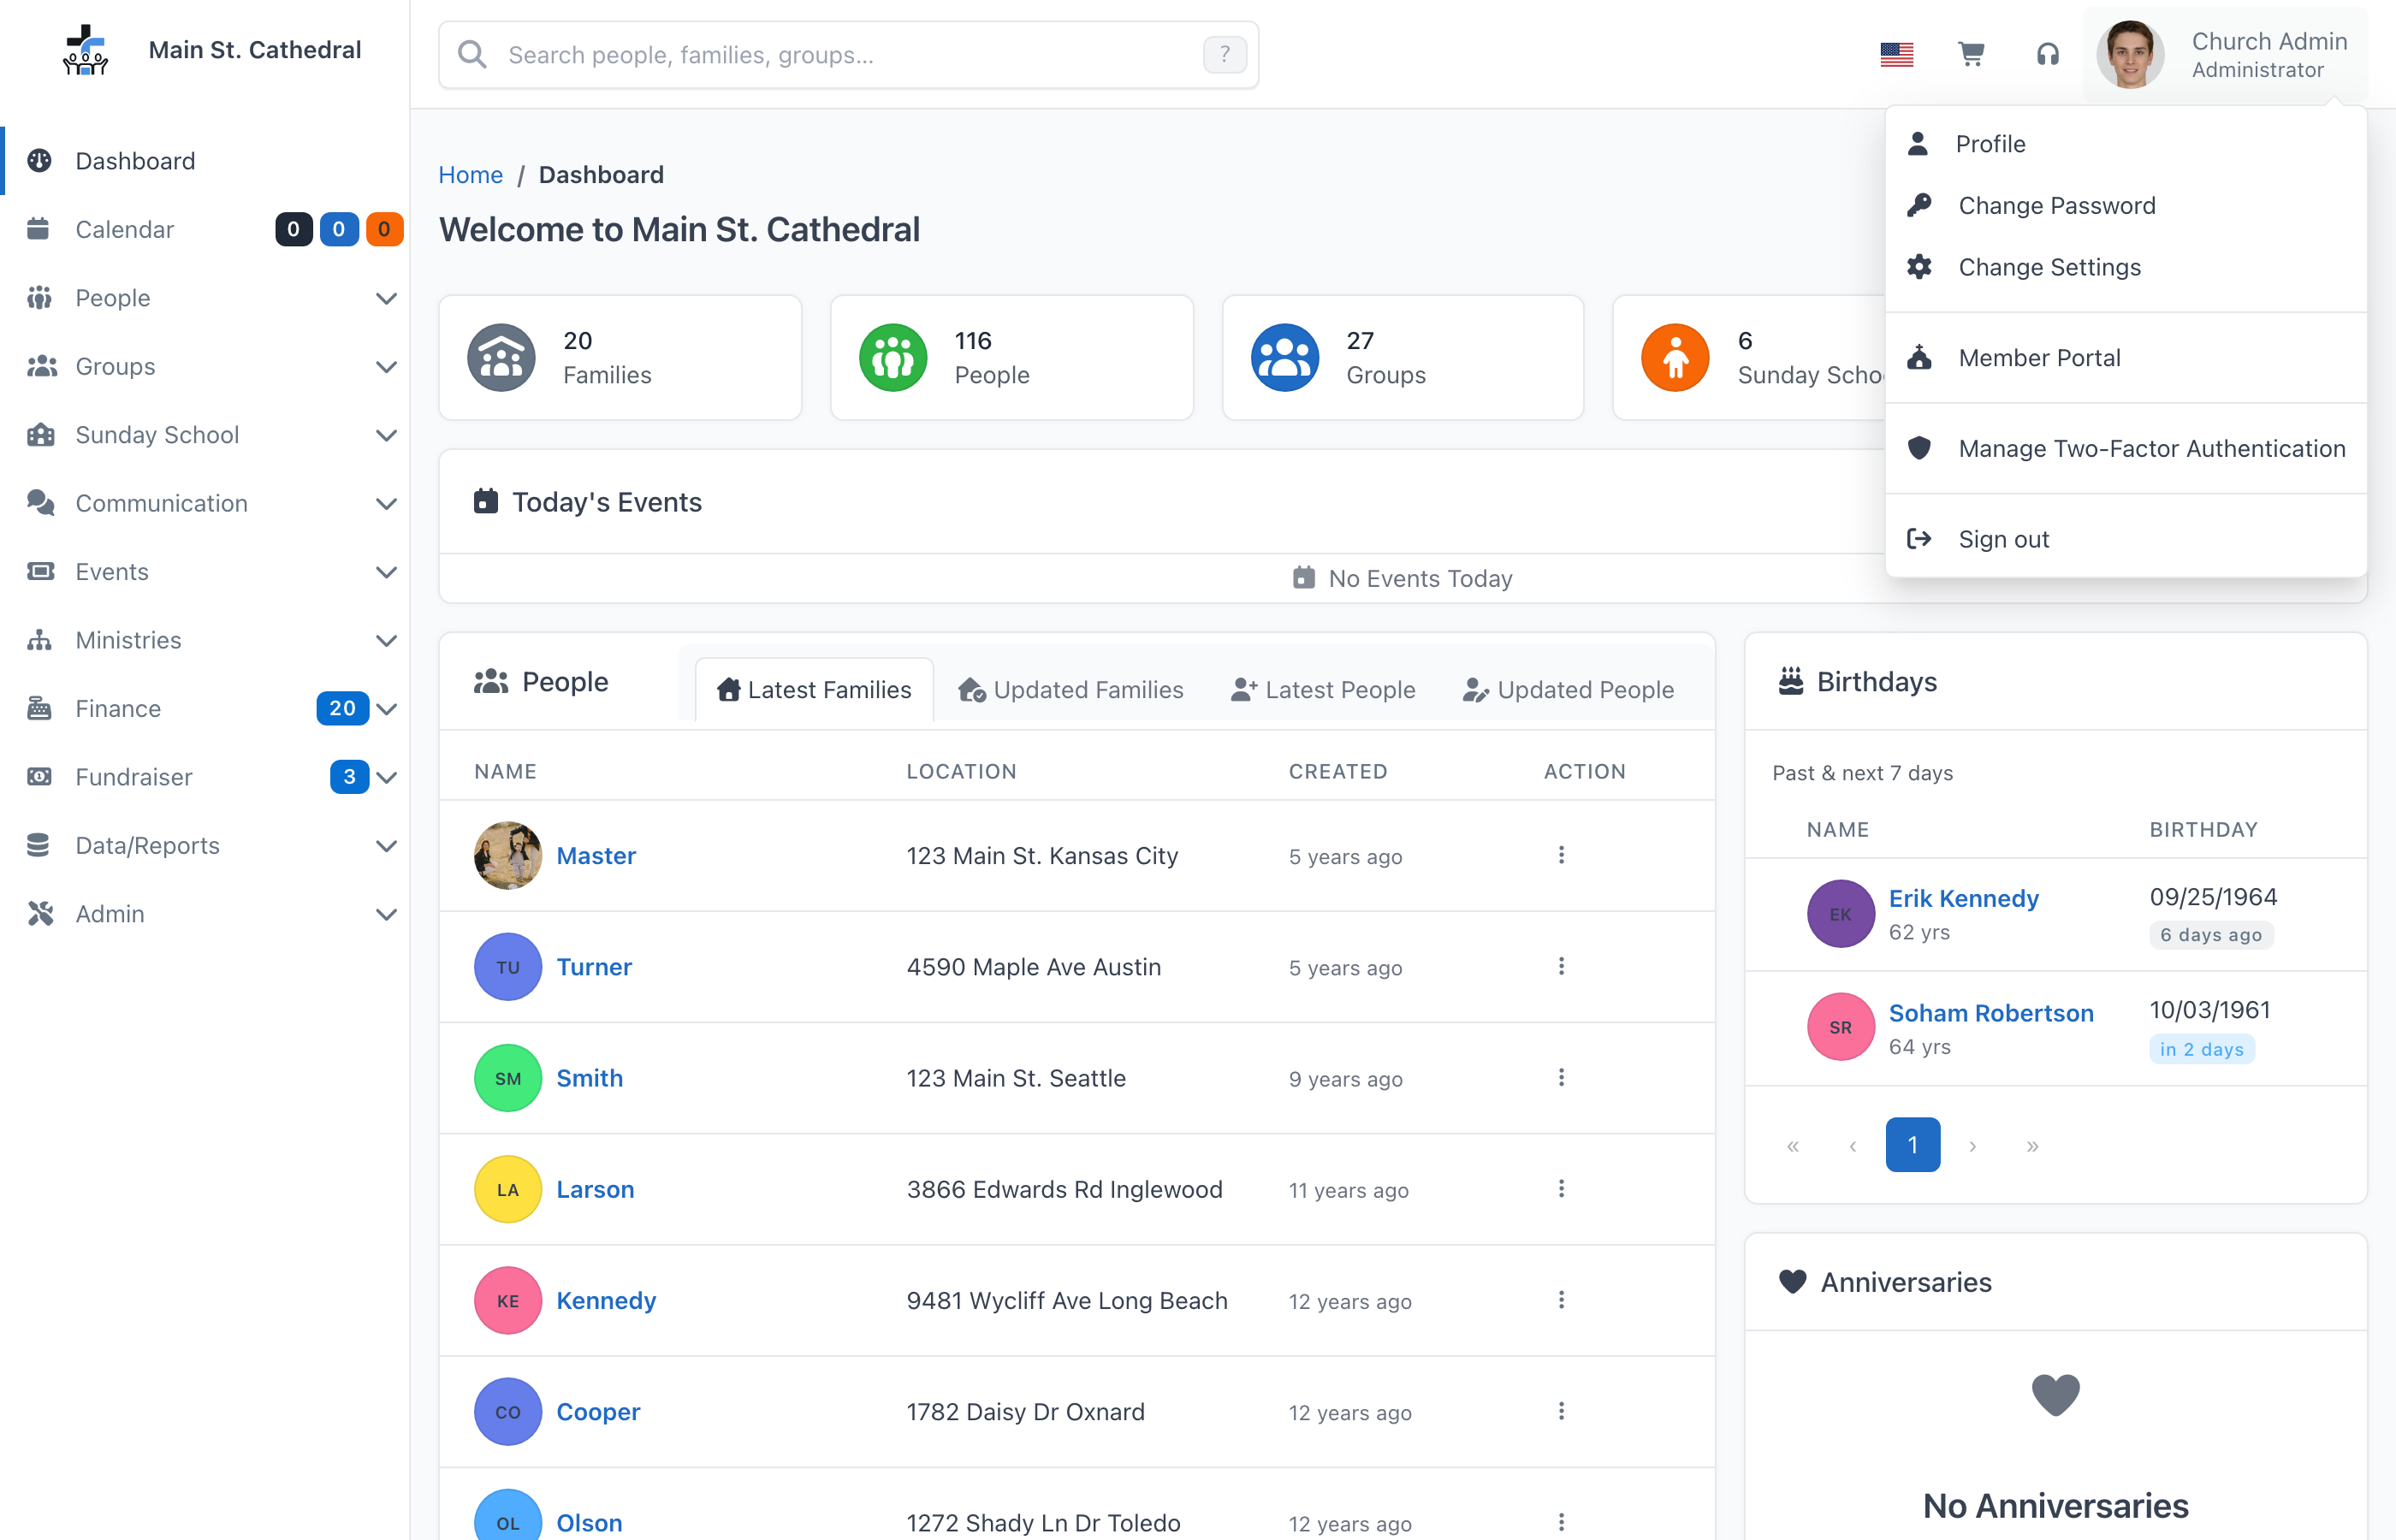This screenshot has height=1540, width=2396.
Task: Click the gray Families stat icon
Action: 501,357
